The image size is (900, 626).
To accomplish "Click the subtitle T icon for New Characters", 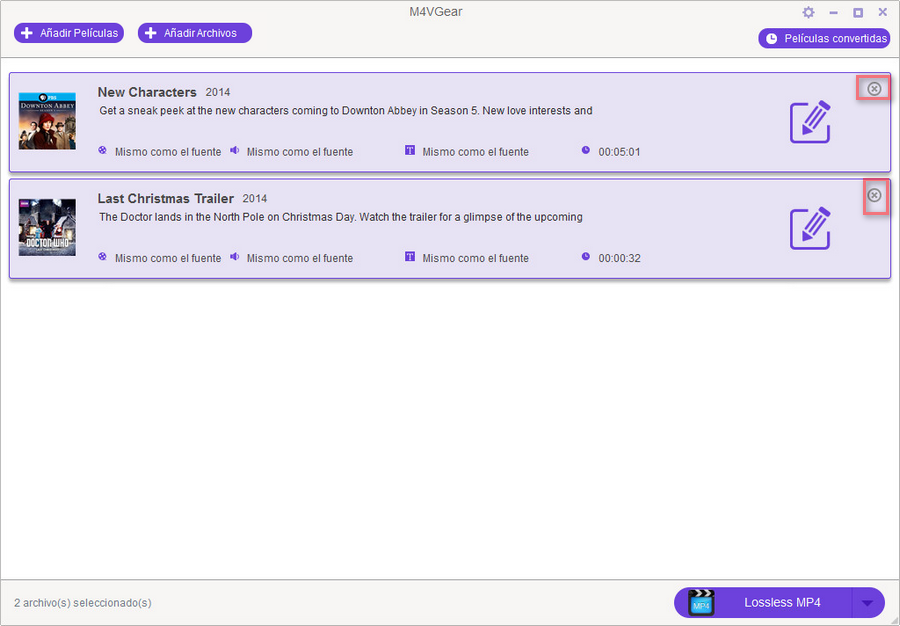I will tap(409, 151).
